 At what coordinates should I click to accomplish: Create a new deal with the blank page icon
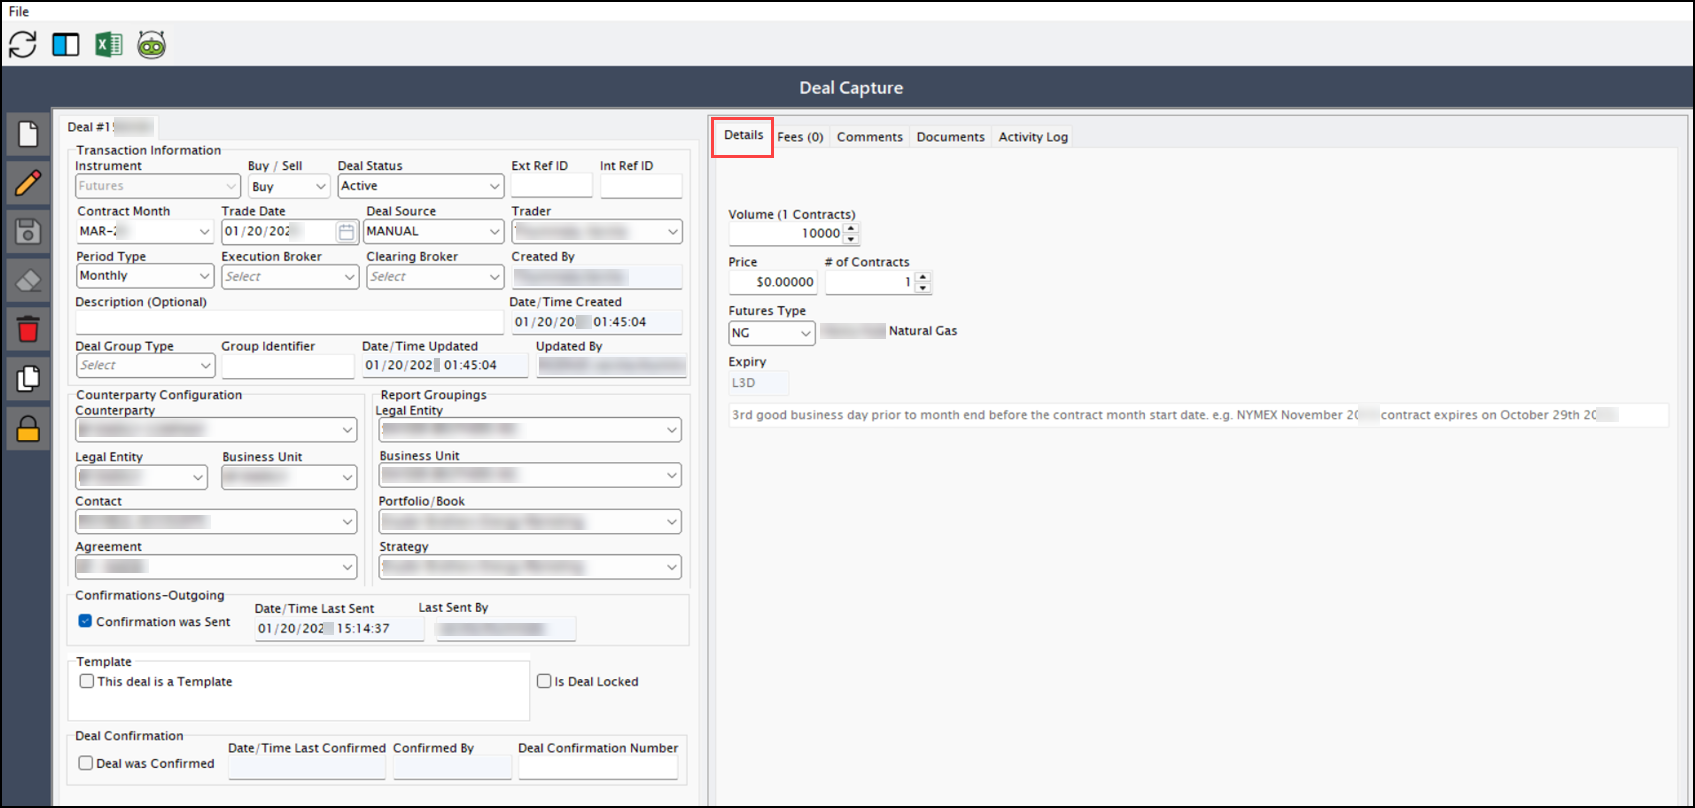[x=28, y=134]
